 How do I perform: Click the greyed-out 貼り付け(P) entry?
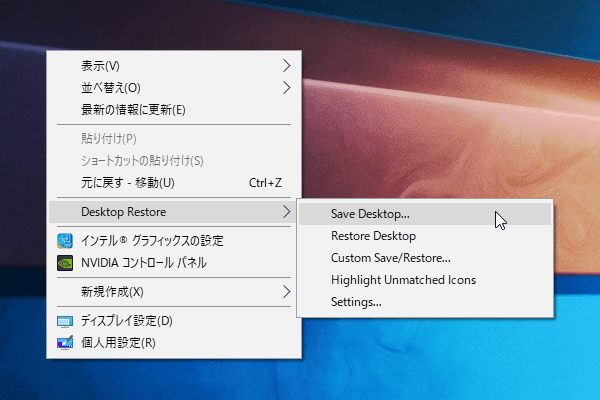coord(174,139)
